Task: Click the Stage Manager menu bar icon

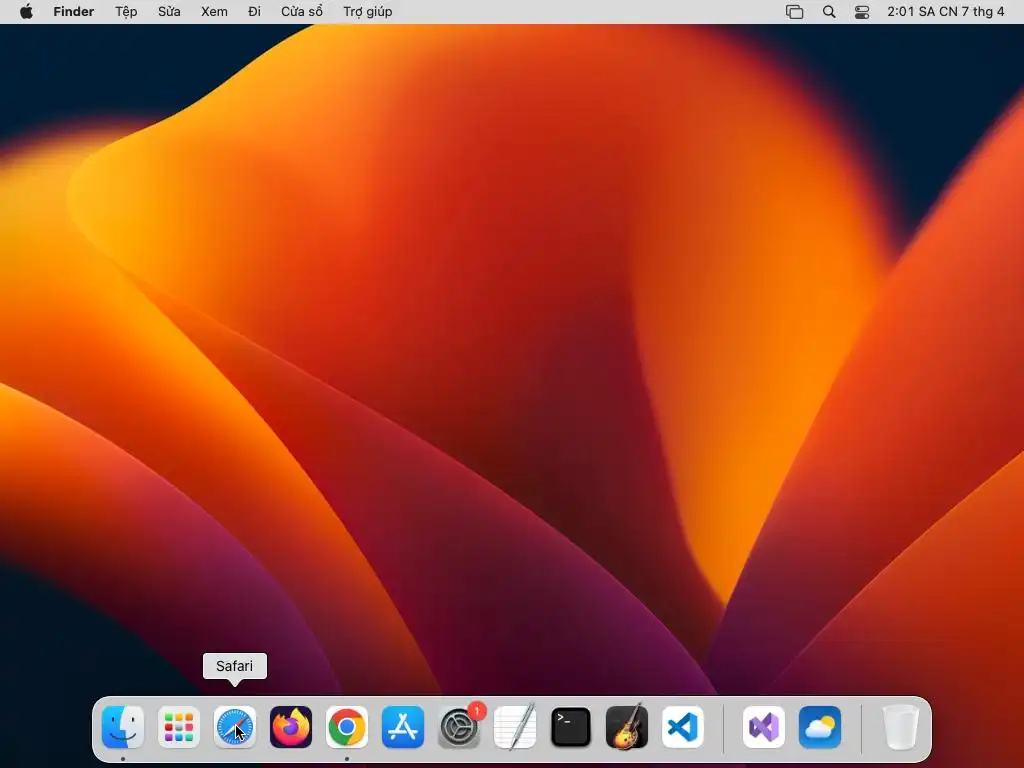Action: [x=795, y=12]
